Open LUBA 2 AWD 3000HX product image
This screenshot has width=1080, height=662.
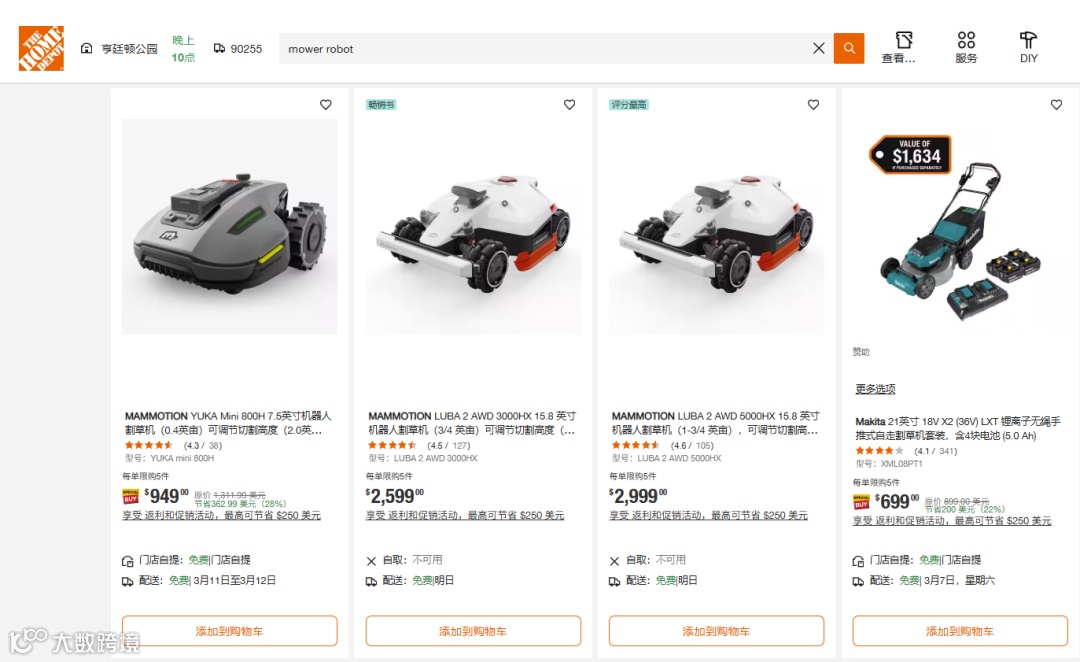[x=473, y=227]
